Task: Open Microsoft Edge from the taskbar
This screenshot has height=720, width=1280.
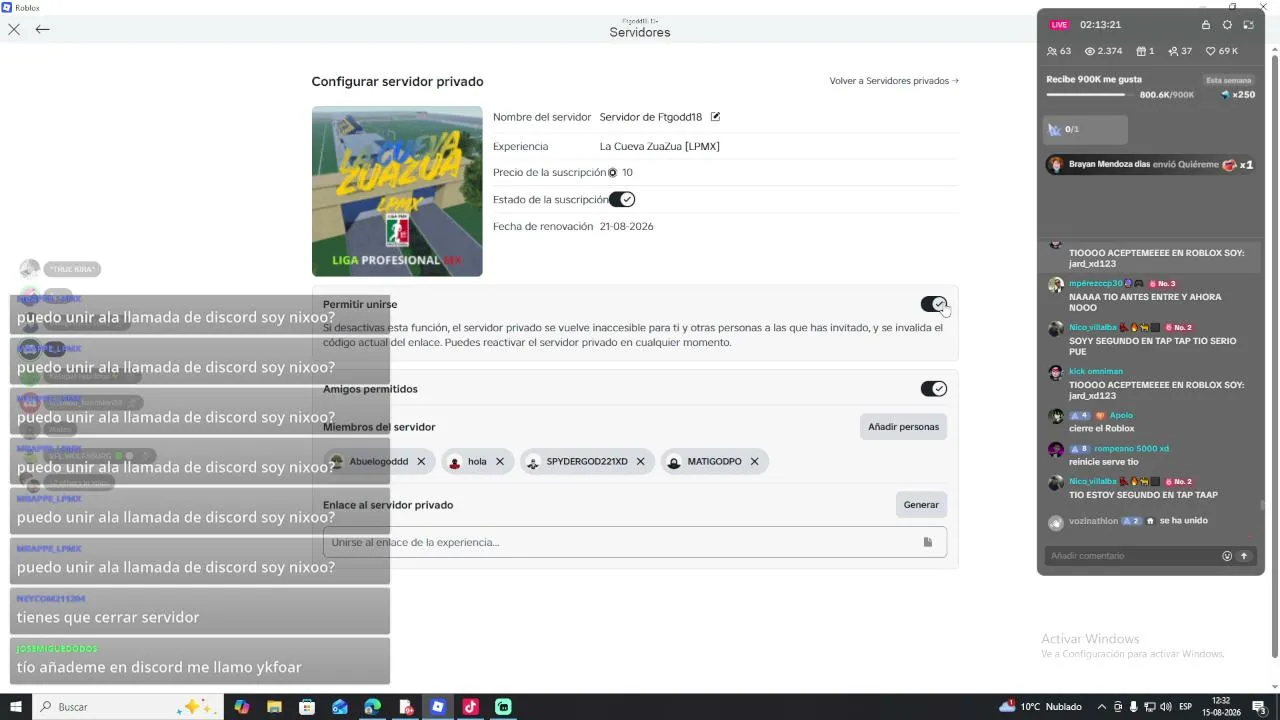Action: 372,707
